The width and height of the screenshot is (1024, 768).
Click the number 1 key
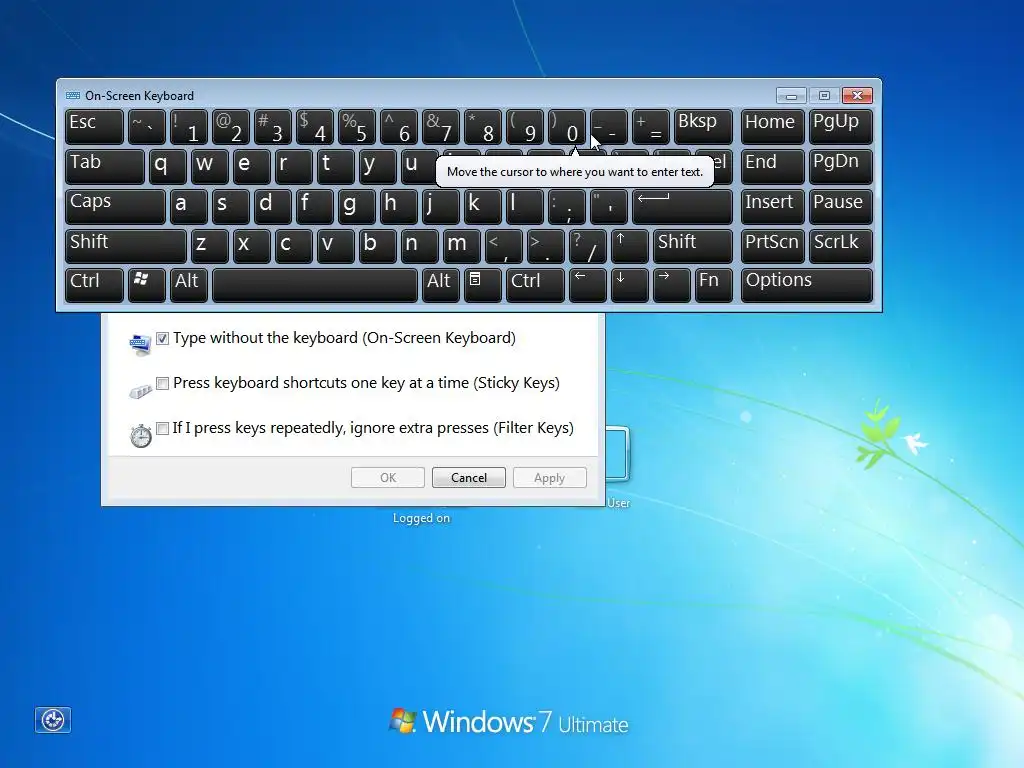[x=189, y=127]
